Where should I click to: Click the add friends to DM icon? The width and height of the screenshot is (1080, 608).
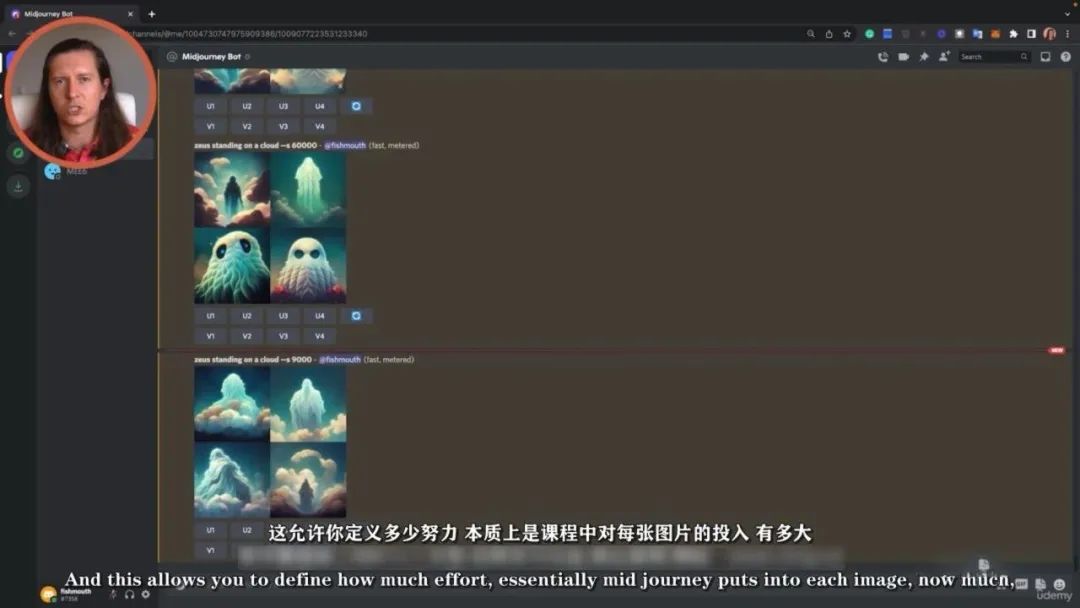click(x=943, y=57)
